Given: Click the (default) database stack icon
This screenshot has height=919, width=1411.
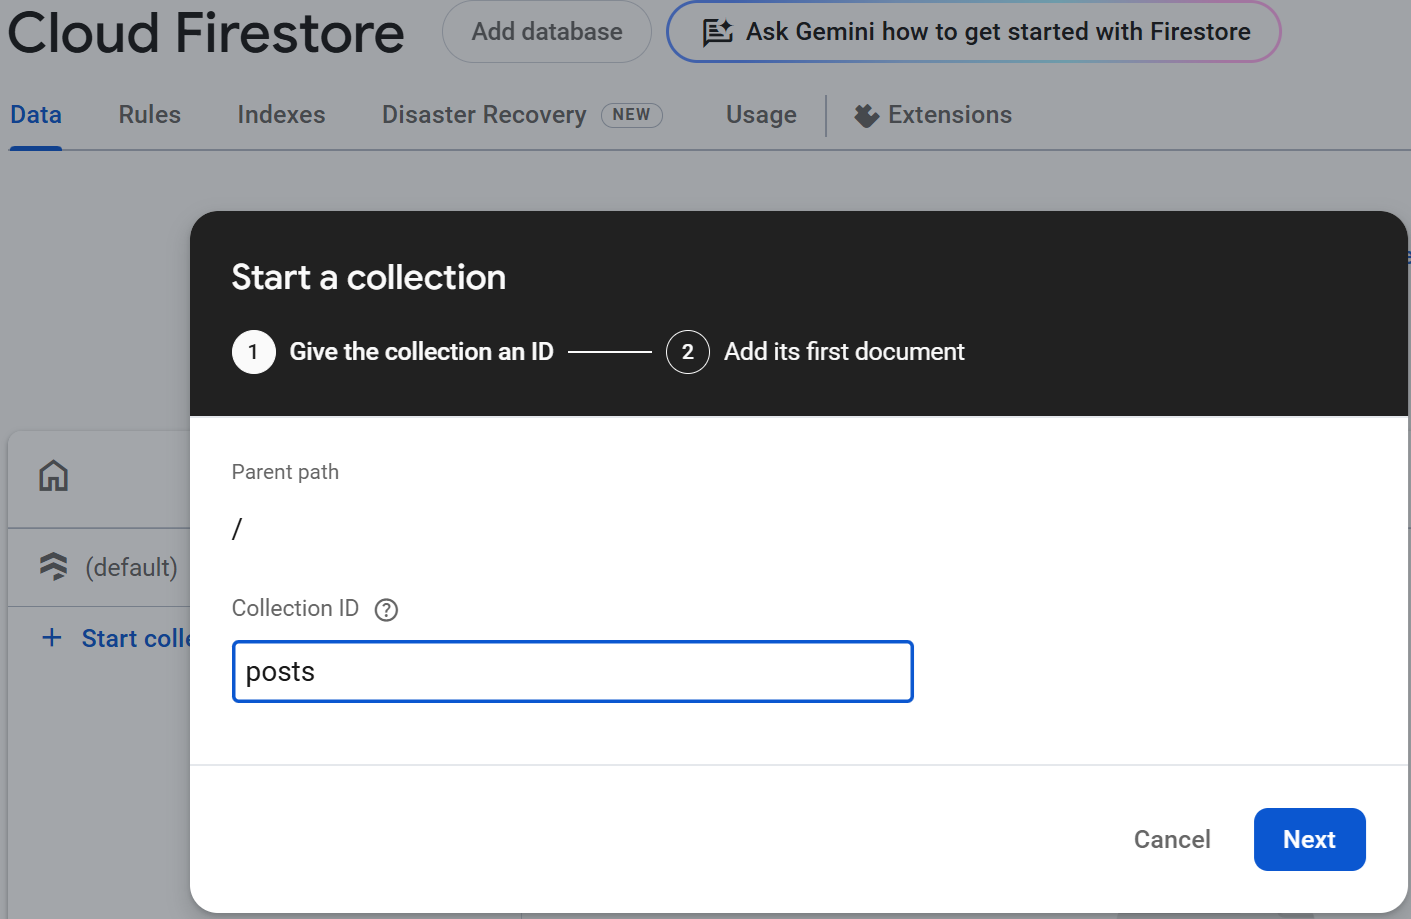Looking at the screenshot, I should [x=54, y=566].
